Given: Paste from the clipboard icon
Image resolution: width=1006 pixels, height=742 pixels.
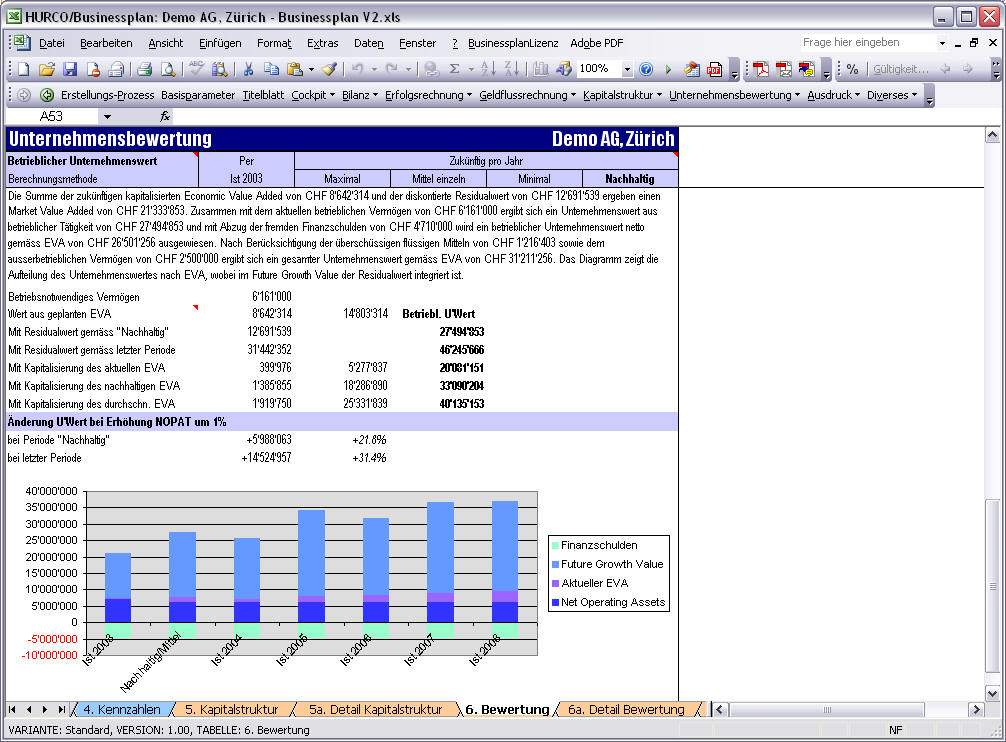Looking at the screenshot, I should click(294, 69).
